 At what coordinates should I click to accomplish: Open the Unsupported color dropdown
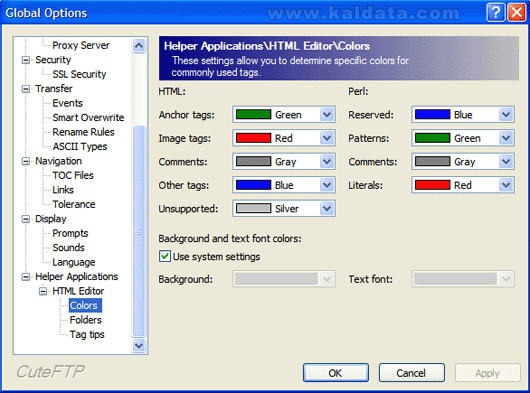327,208
